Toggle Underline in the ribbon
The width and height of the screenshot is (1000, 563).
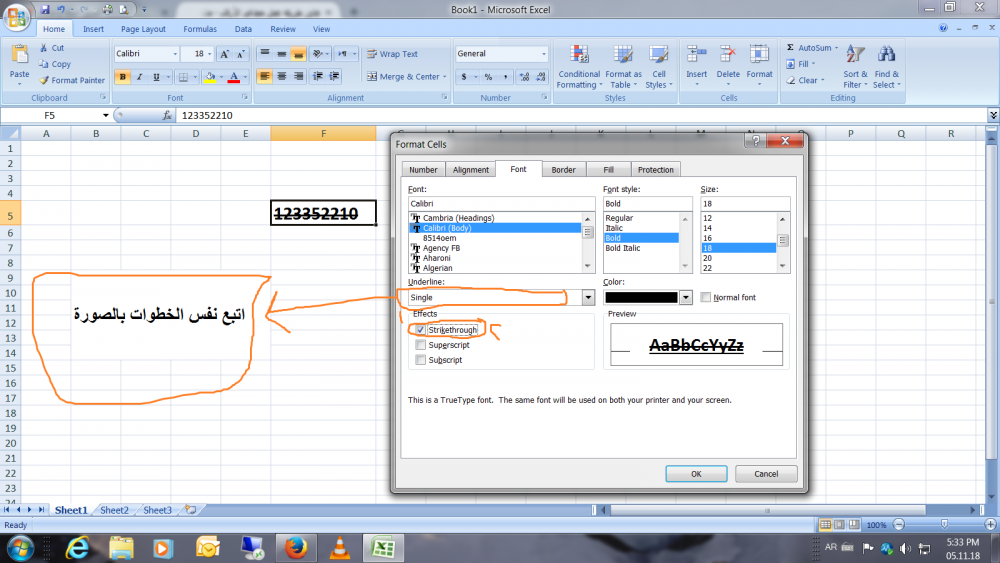point(156,77)
